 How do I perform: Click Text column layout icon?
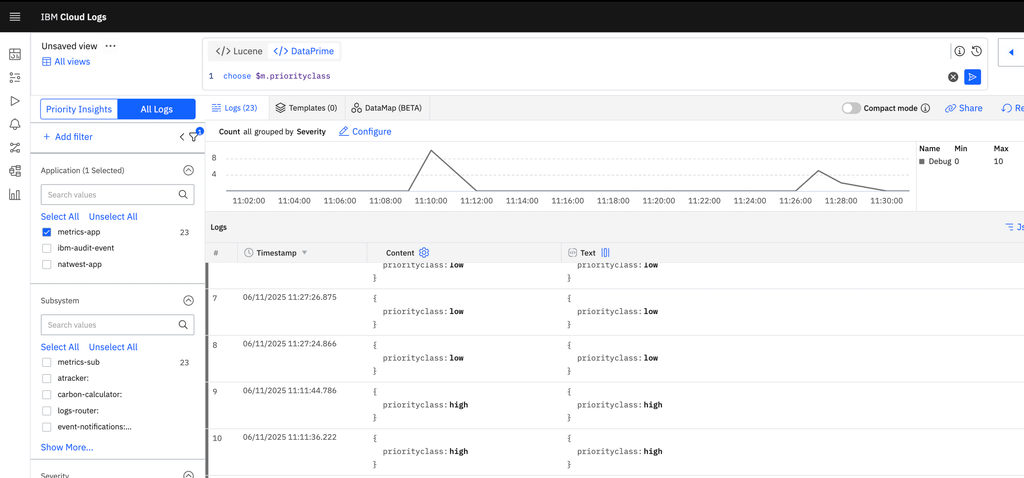point(605,253)
